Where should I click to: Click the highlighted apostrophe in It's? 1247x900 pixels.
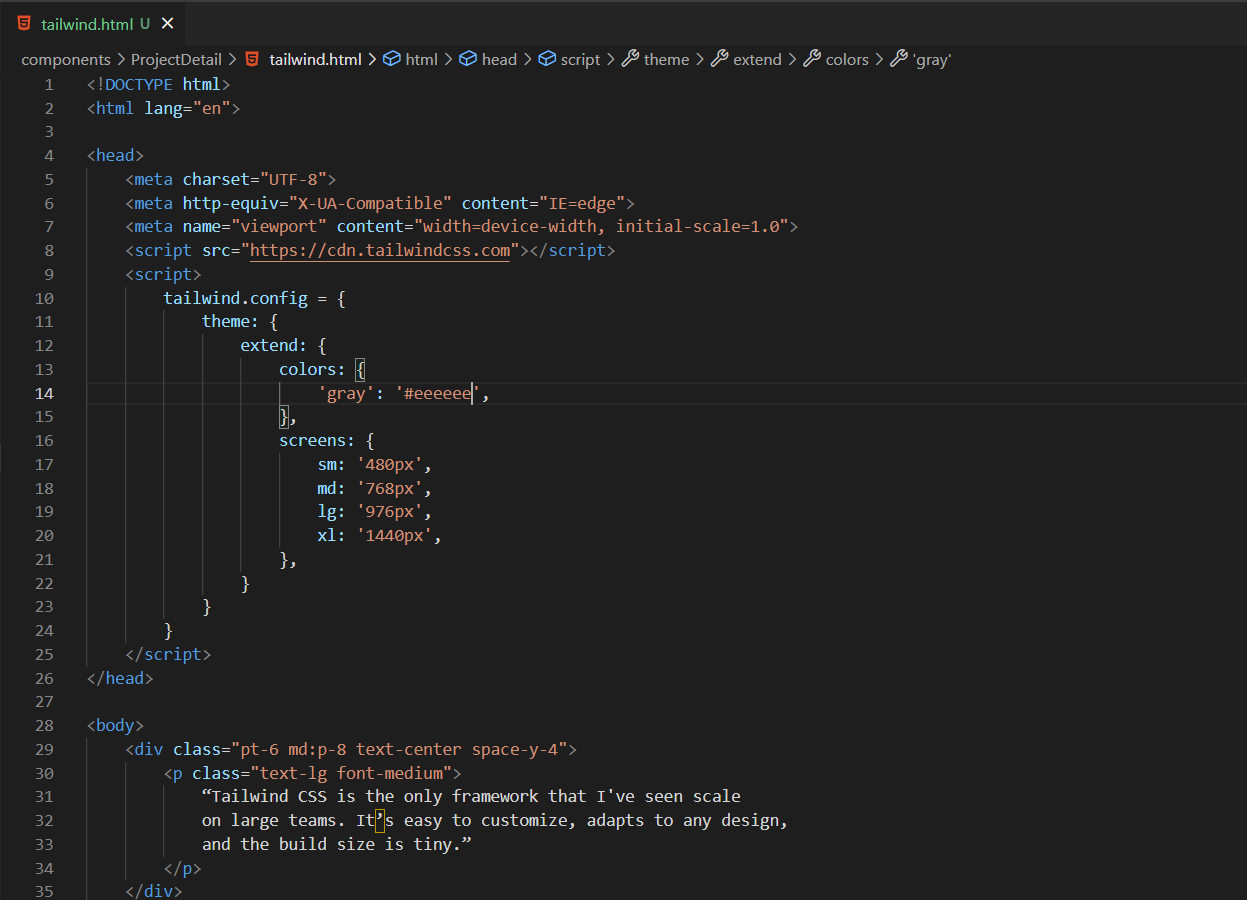(380, 821)
